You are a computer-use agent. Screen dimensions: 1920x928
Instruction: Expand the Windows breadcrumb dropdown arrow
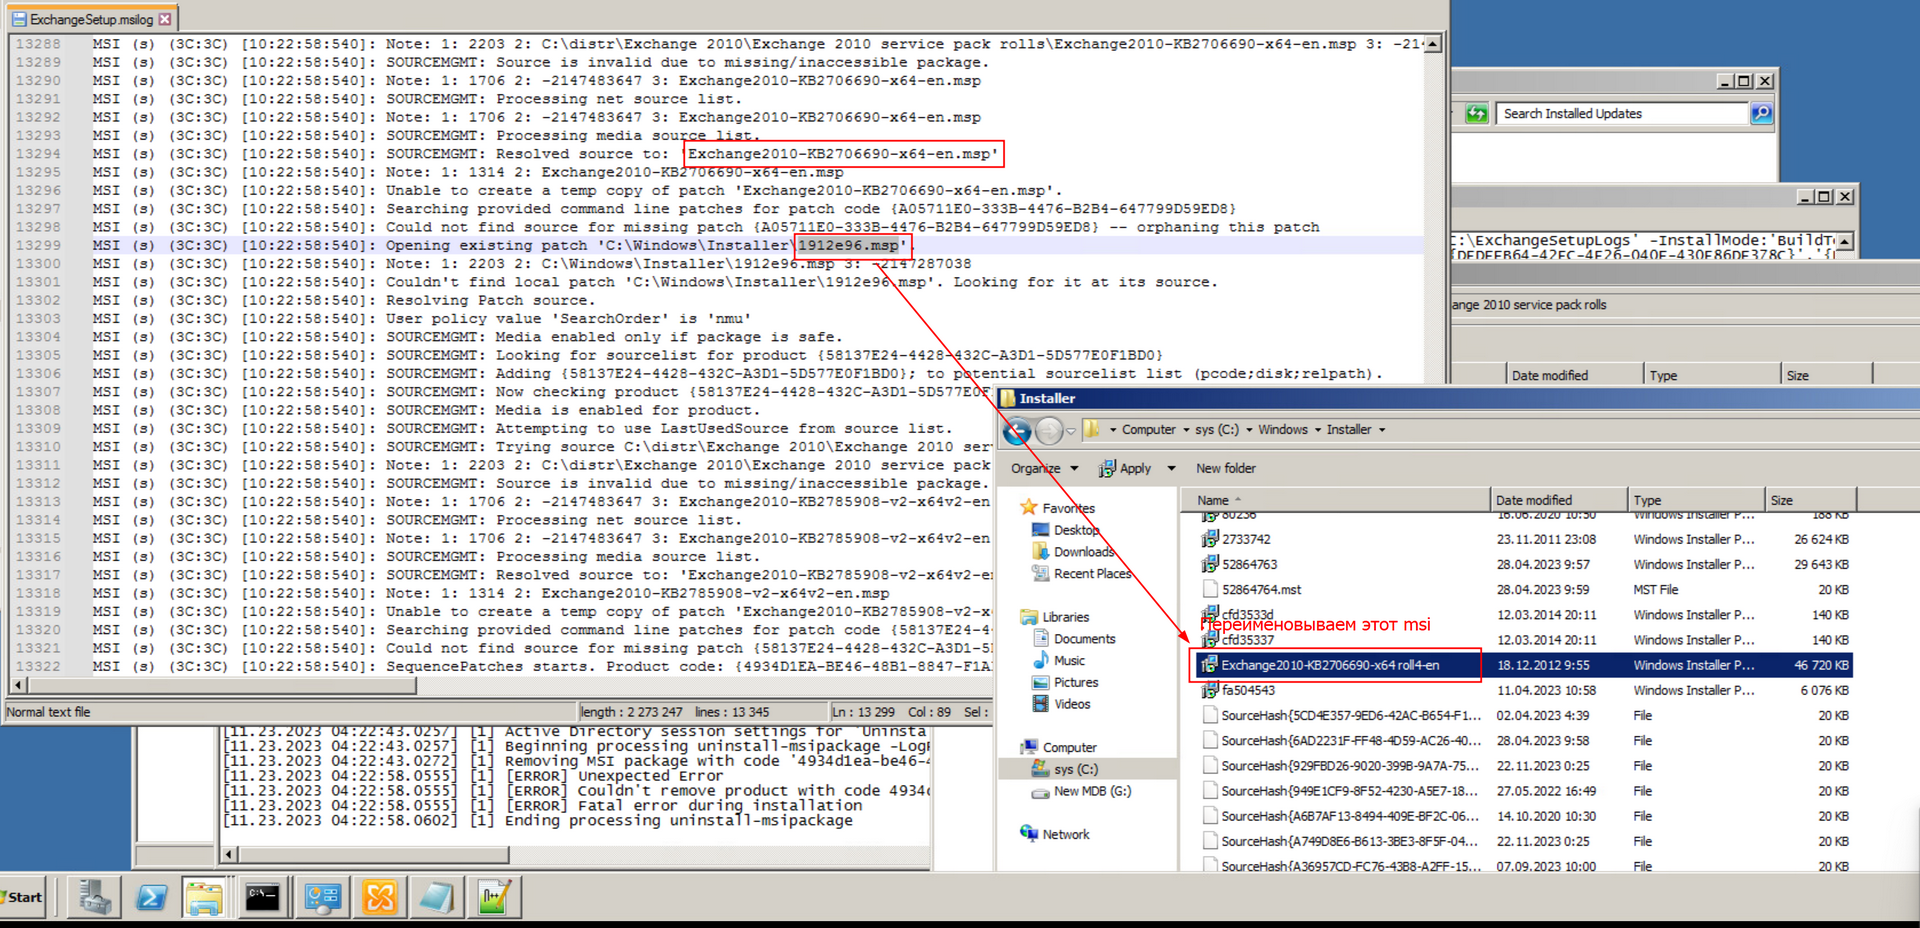point(1318,430)
